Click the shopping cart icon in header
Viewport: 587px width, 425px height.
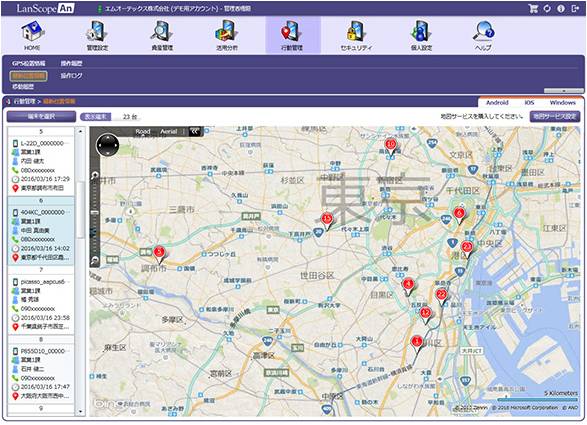point(533,9)
